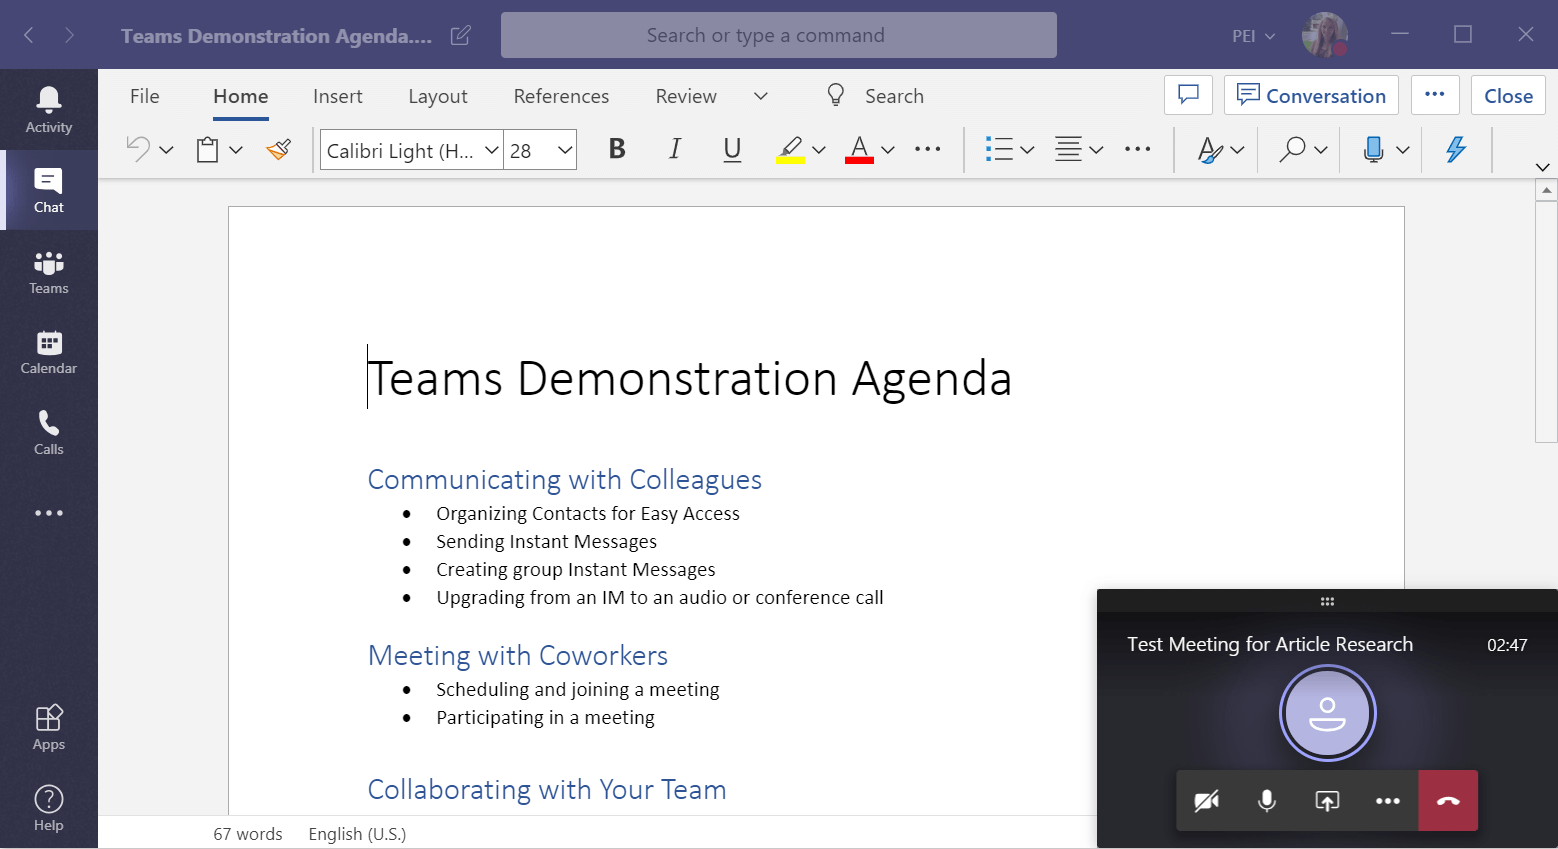Open the Dictate microphone tool
Image resolution: width=1558 pixels, height=849 pixels.
1373,148
